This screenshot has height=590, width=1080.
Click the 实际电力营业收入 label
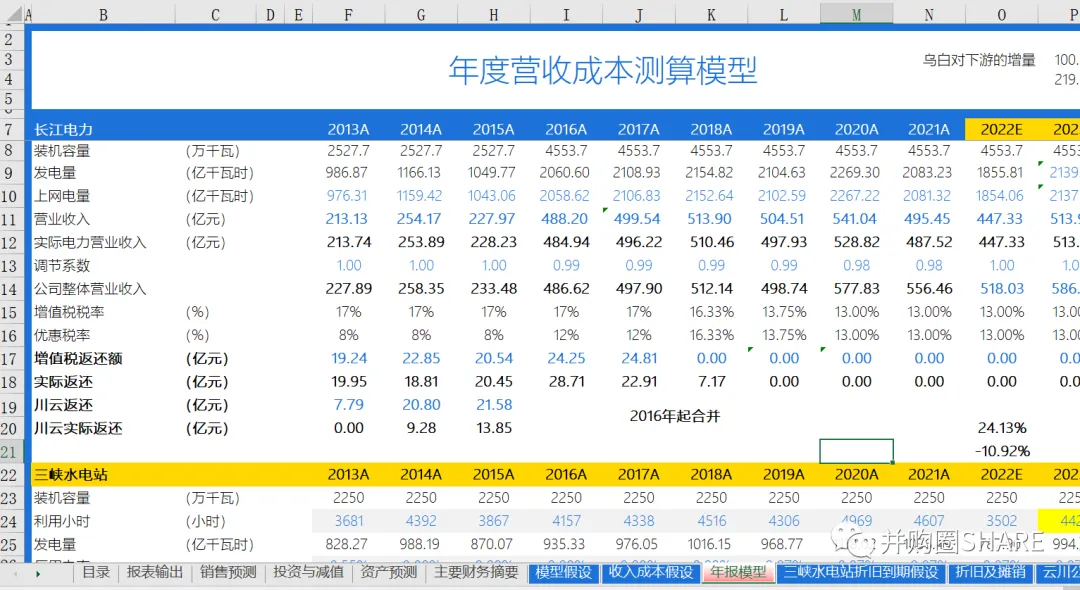pyautogui.click(x=90, y=243)
